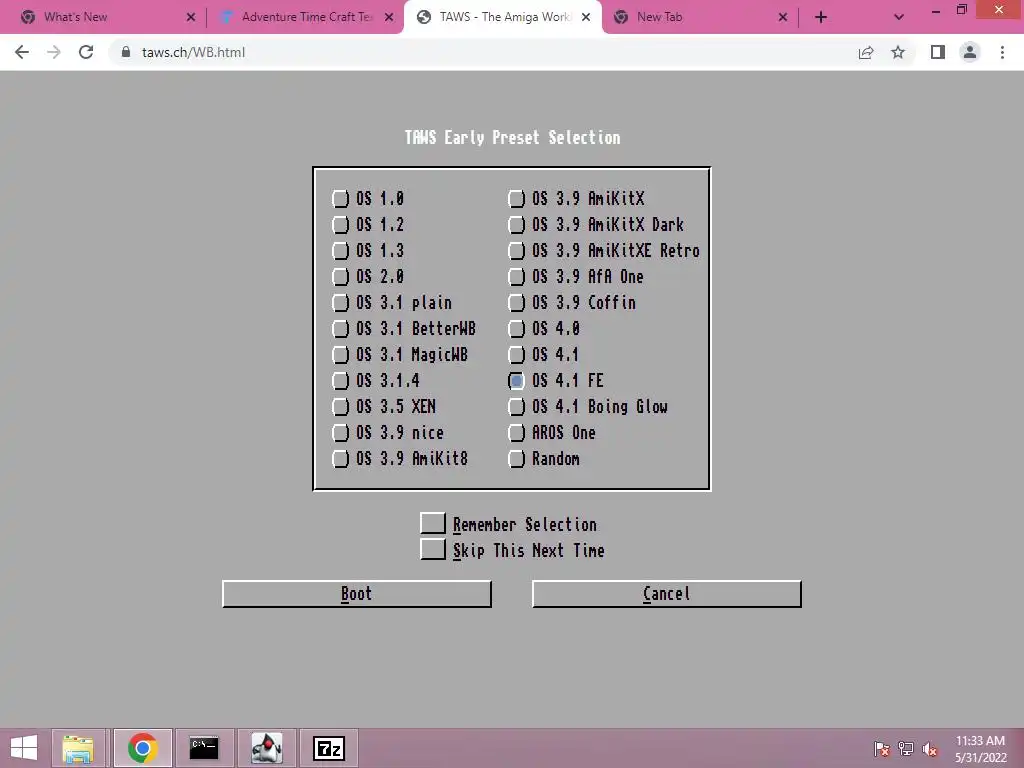The image size is (1024, 768).
Task: Toggle the browser side panel icon
Action: [x=938, y=52]
